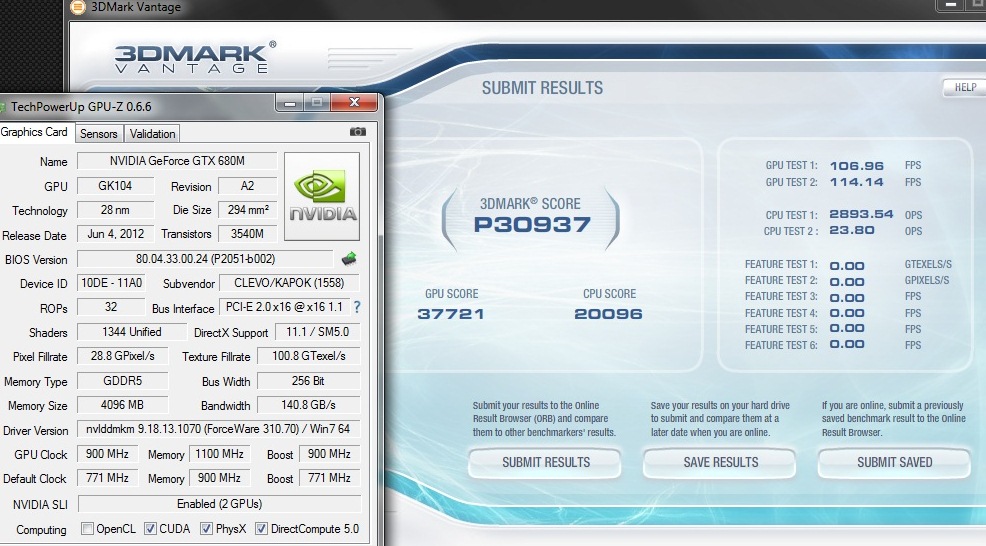Click the Transistors field 3540M
986x546 pixels.
248,234
